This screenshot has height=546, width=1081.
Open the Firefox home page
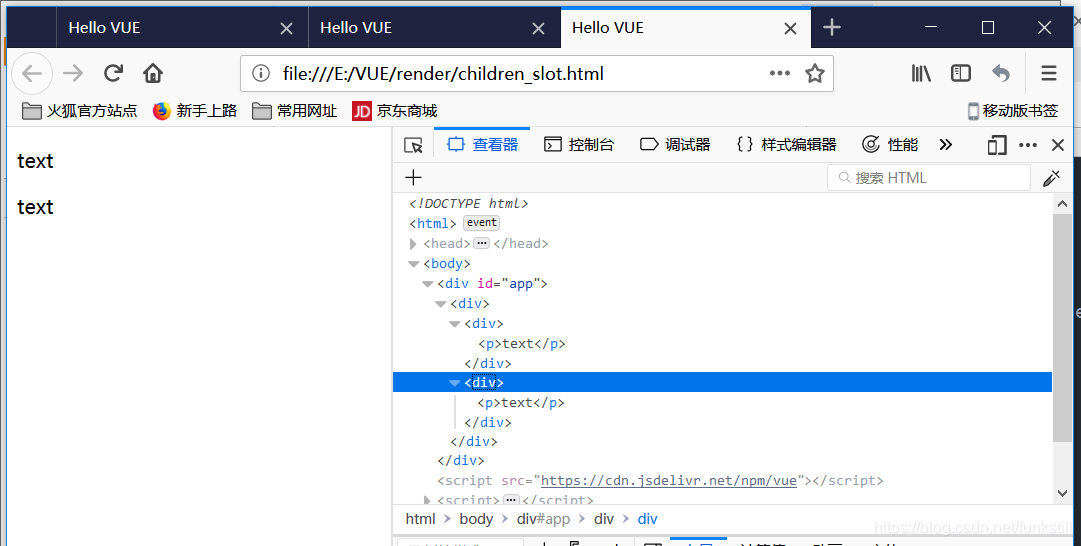coord(152,73)
